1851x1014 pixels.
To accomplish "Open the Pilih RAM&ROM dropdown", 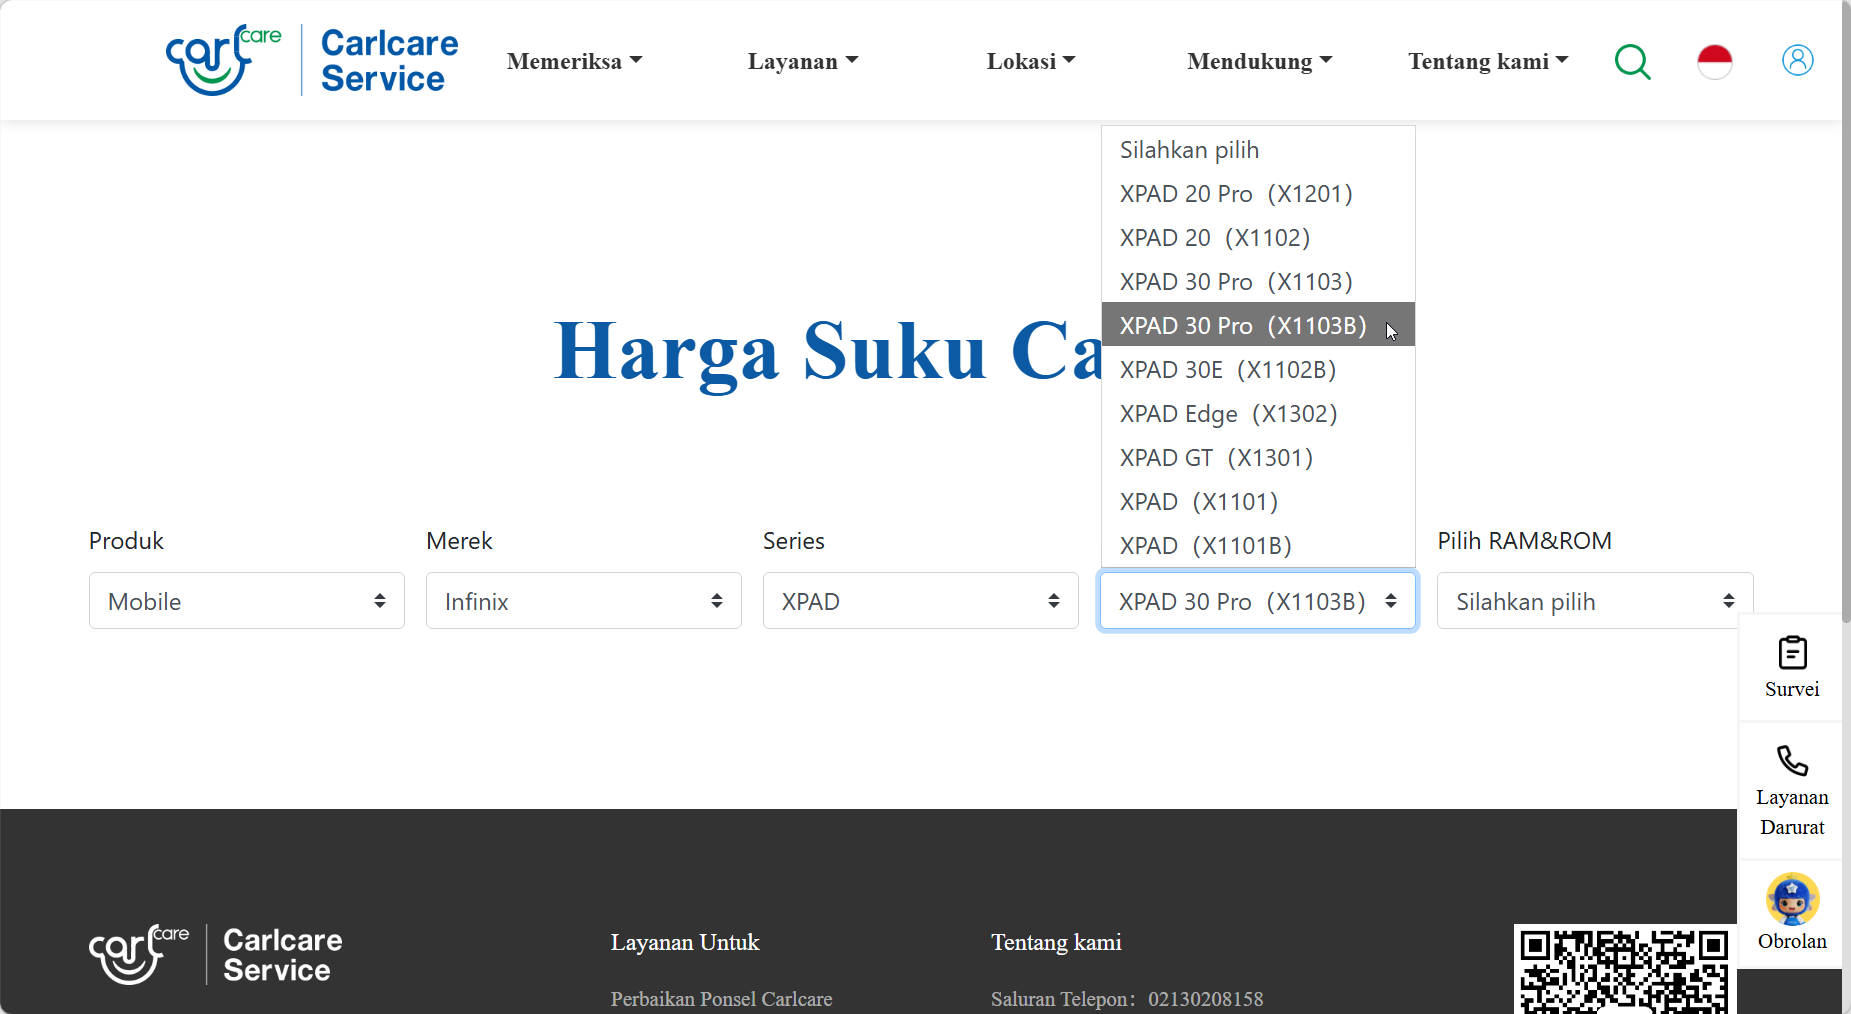I will coord(1595,601).
